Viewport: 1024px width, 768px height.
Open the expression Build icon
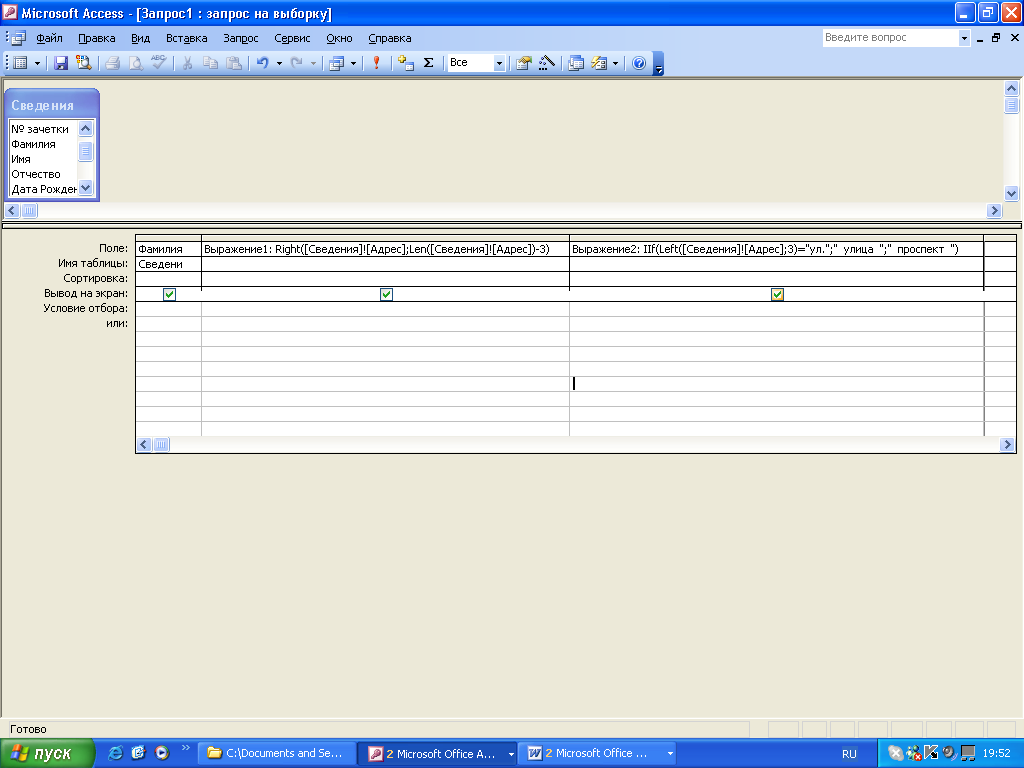click(547, 63)
